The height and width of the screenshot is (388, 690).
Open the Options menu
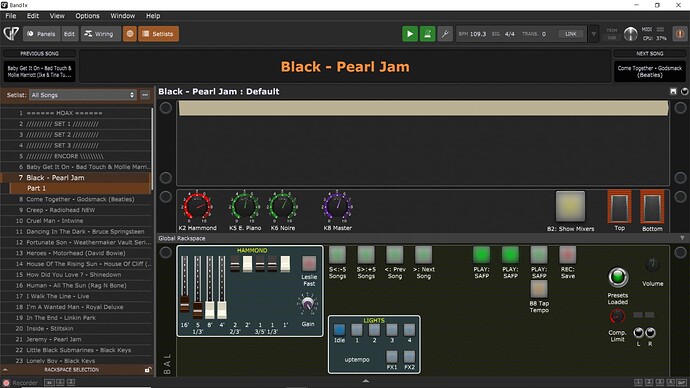pos(87,16)
